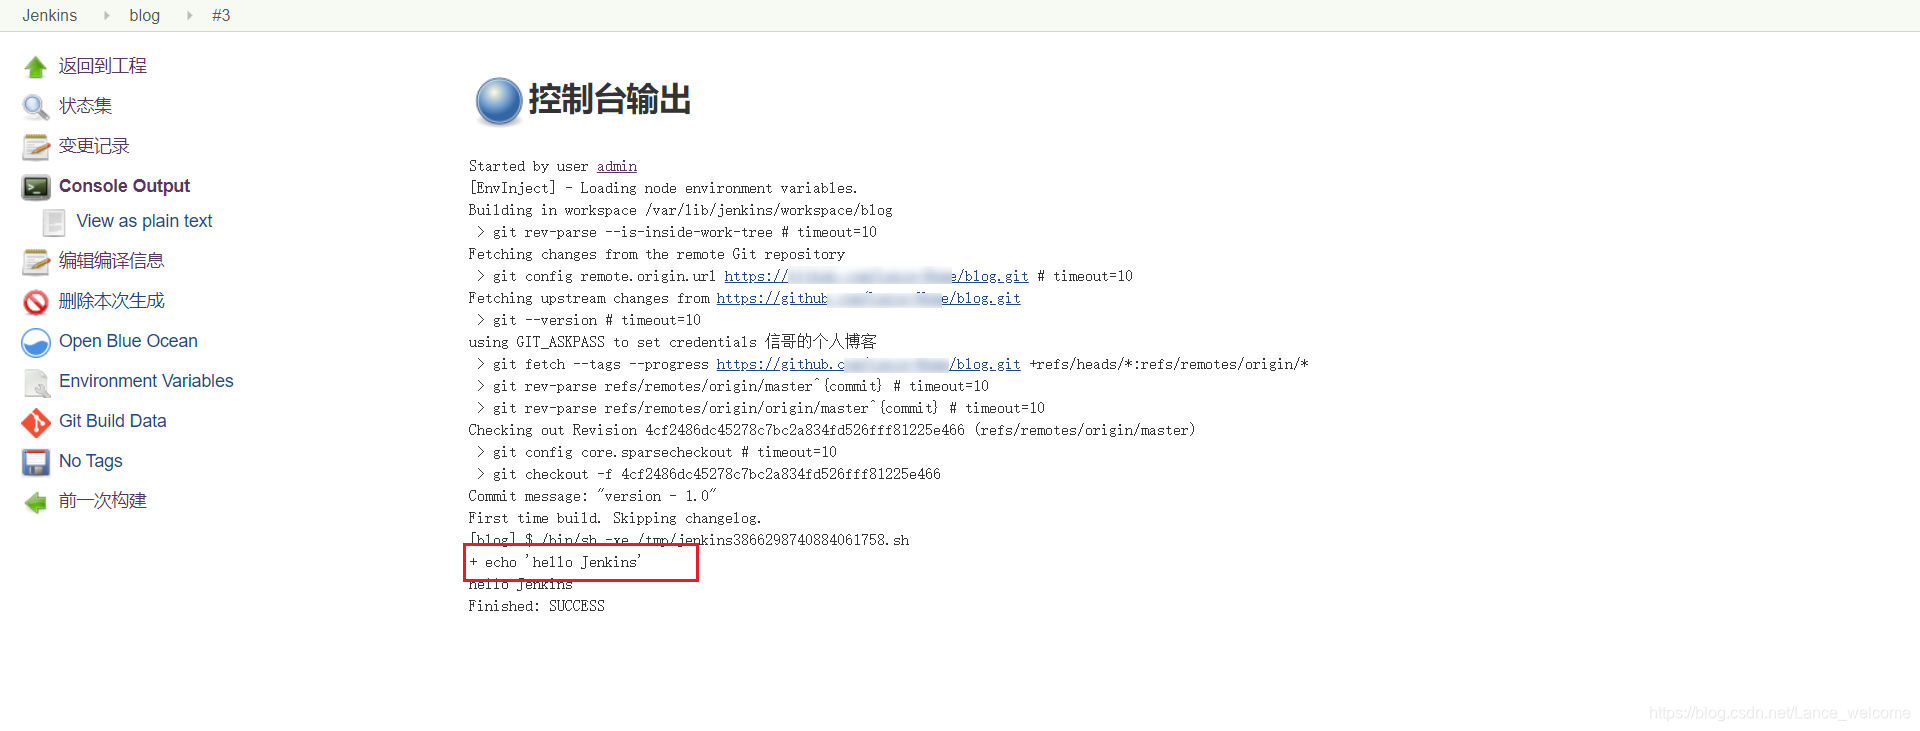Click the notepad icon beside 变更记录
This screenshot has width=1920, height=731.
(x=36, y=147)
